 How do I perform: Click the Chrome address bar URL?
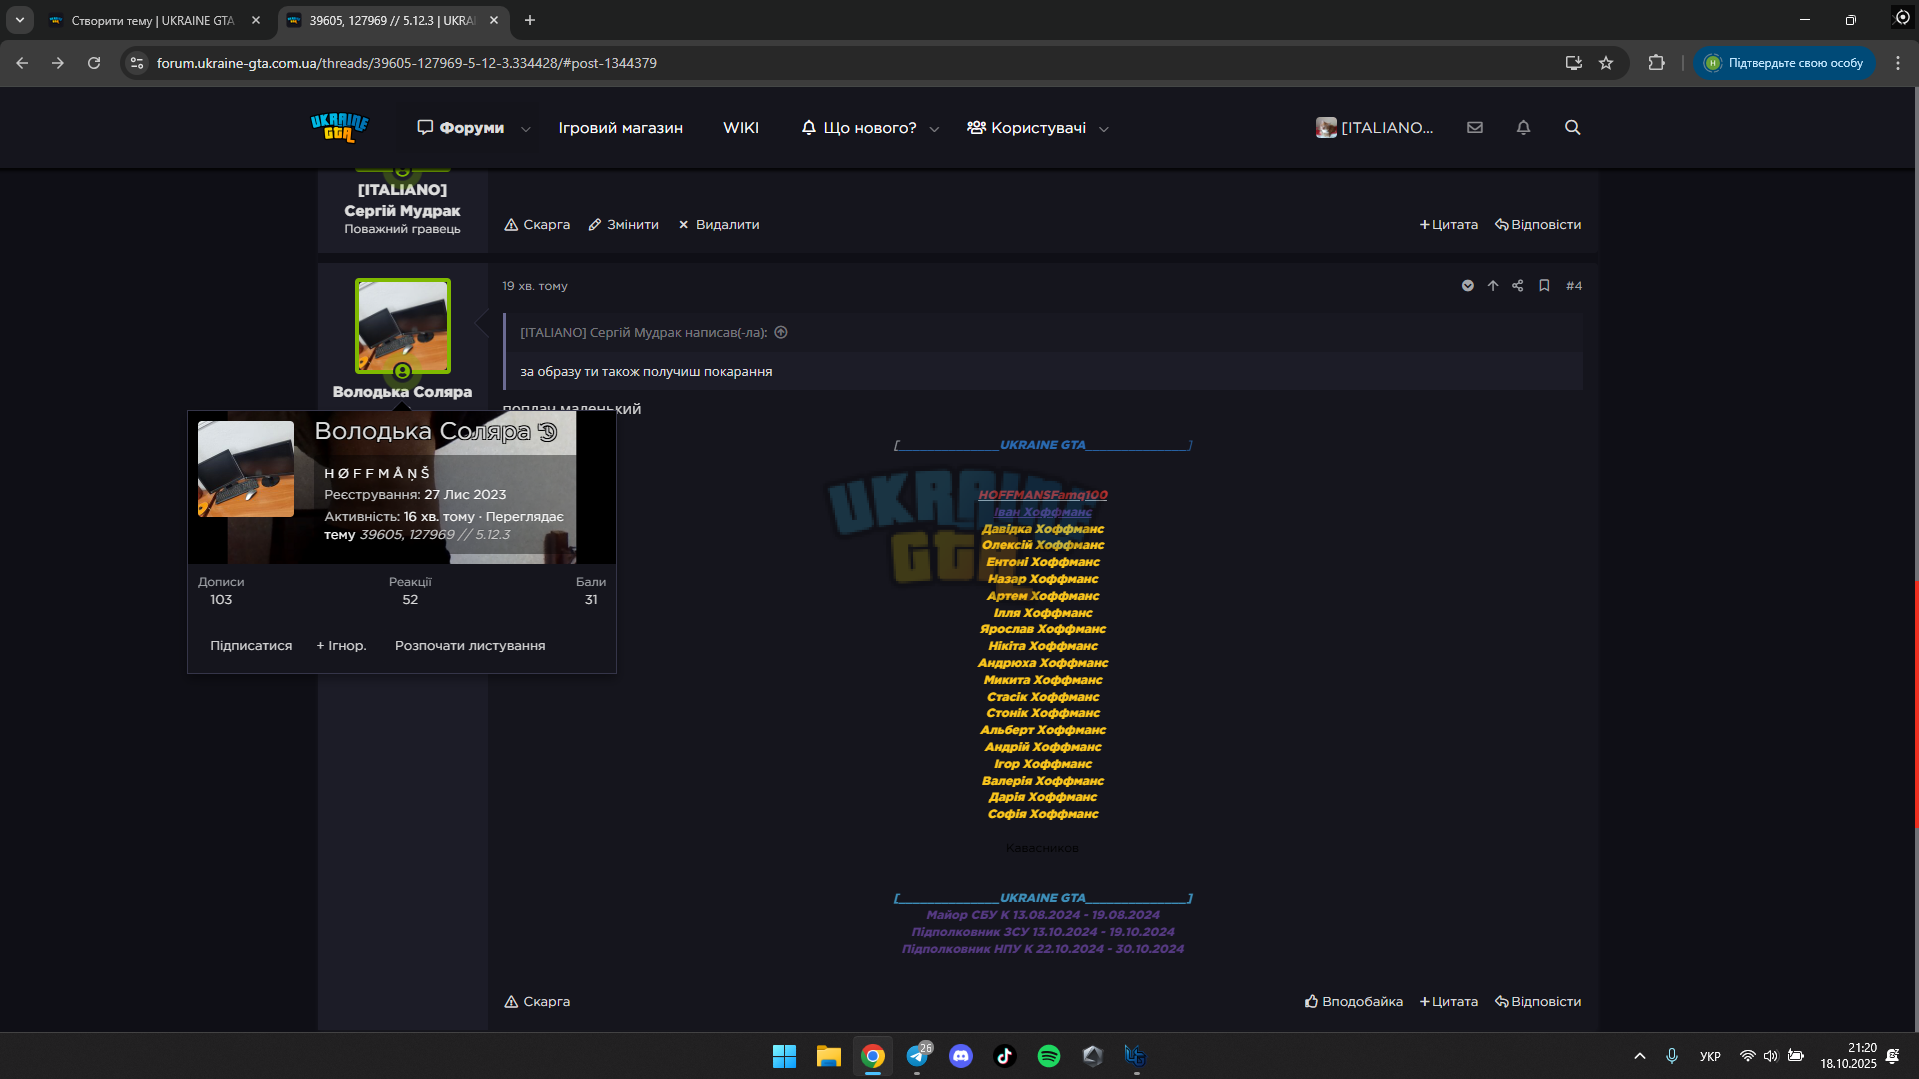(x=407, y=63)
